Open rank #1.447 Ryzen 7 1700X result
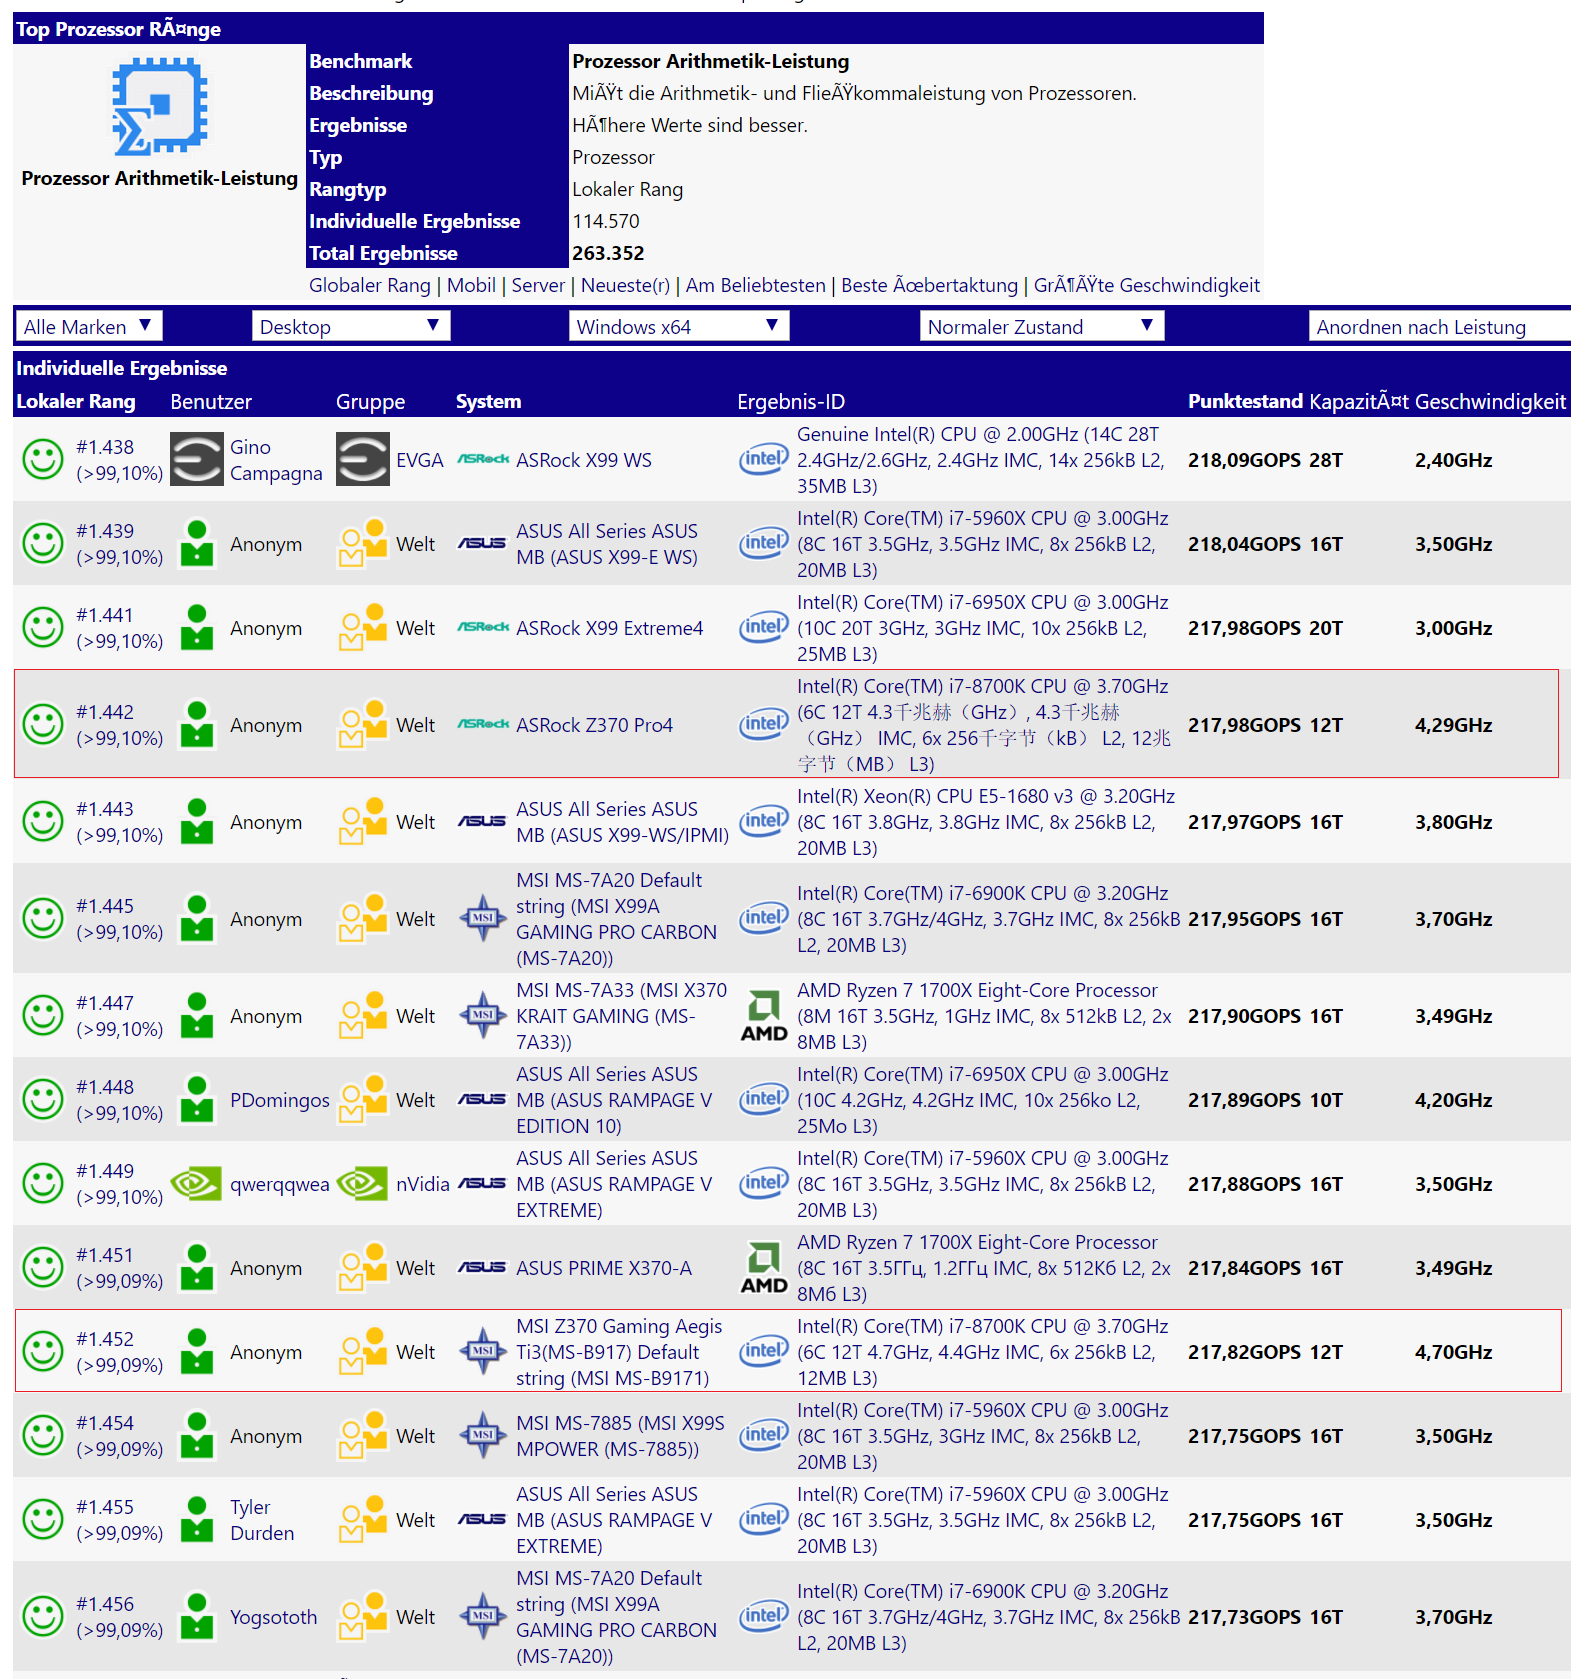 pyautogui.click(x=984, y=1016)
